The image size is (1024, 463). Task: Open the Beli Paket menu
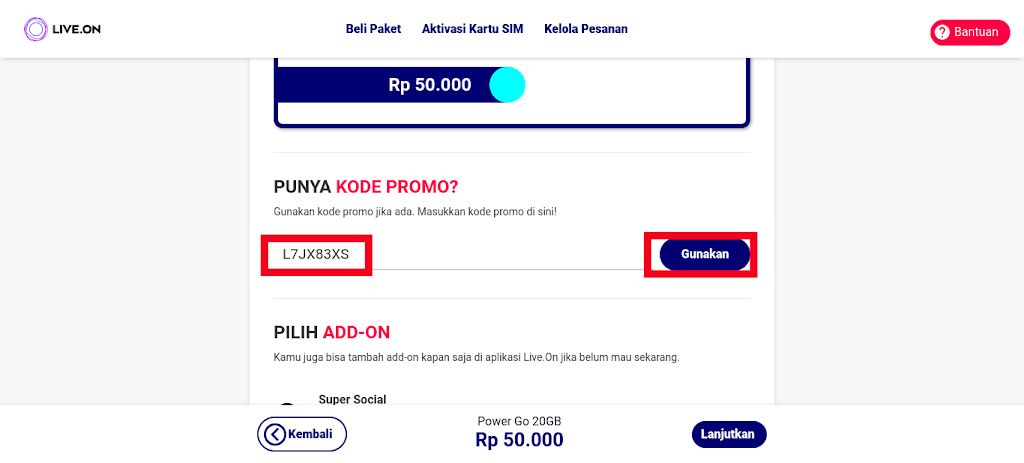(x=373, y=29)
